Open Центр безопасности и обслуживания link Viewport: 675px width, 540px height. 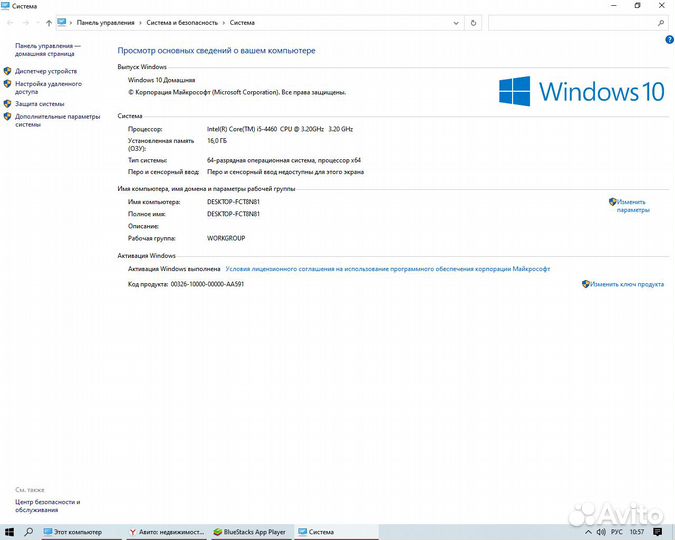coord(47,506)
